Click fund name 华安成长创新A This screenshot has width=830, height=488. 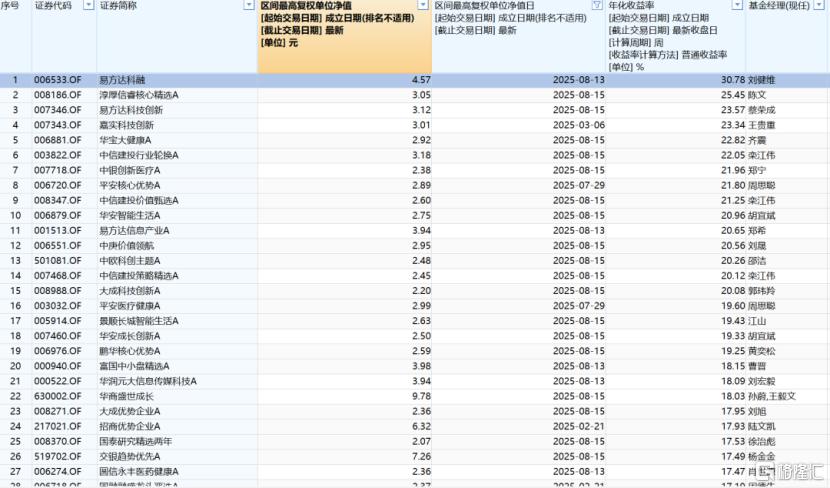[130, 336]
